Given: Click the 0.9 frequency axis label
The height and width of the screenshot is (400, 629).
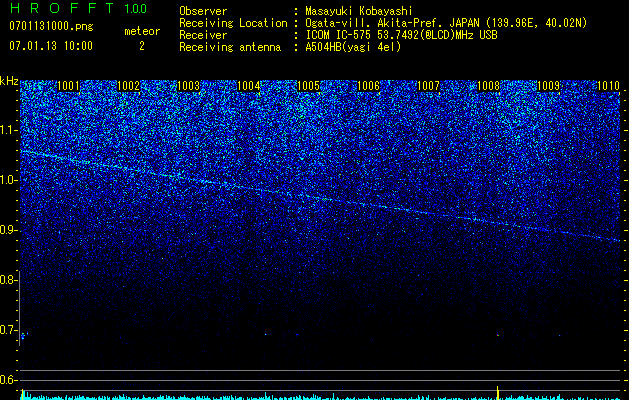Looking at the screenshot, I should pyautogui.click(x=8, y=230).
